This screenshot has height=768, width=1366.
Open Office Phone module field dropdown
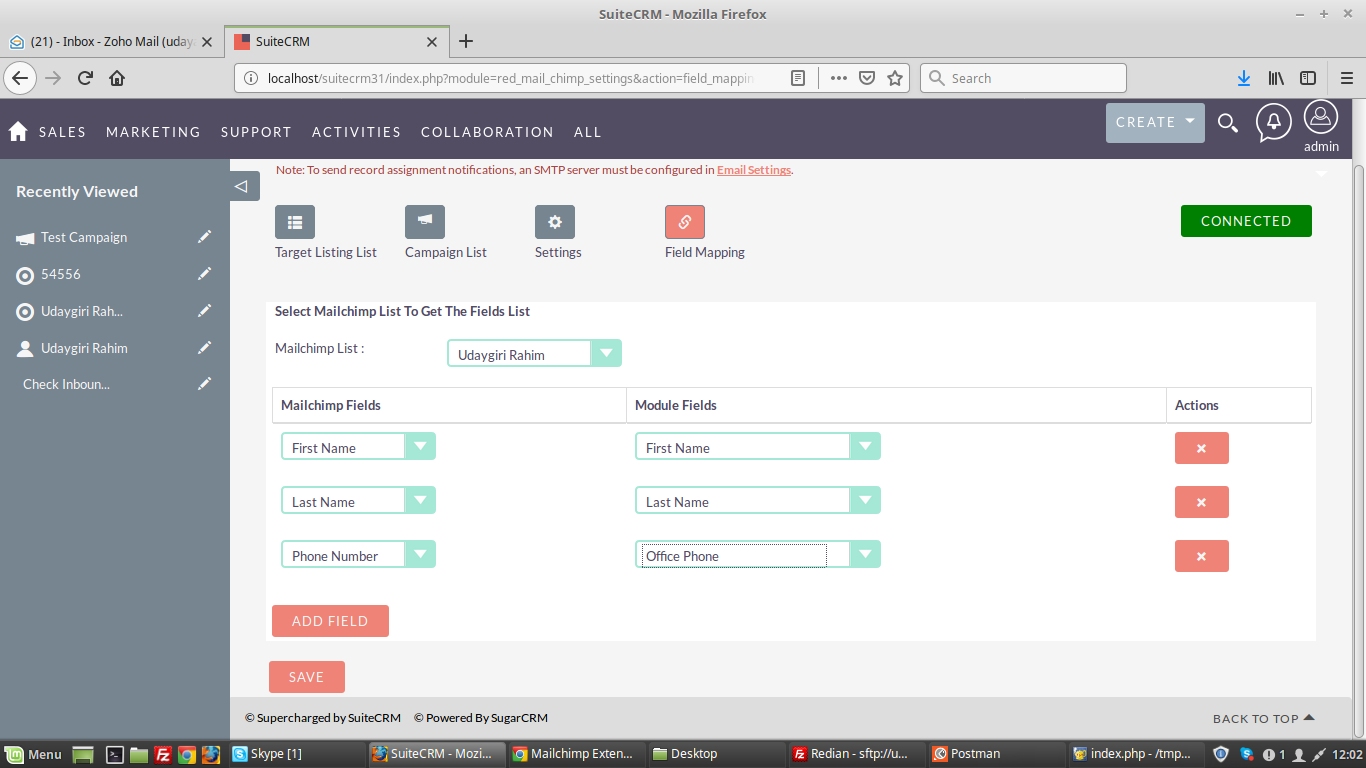[x=758, y=554]
